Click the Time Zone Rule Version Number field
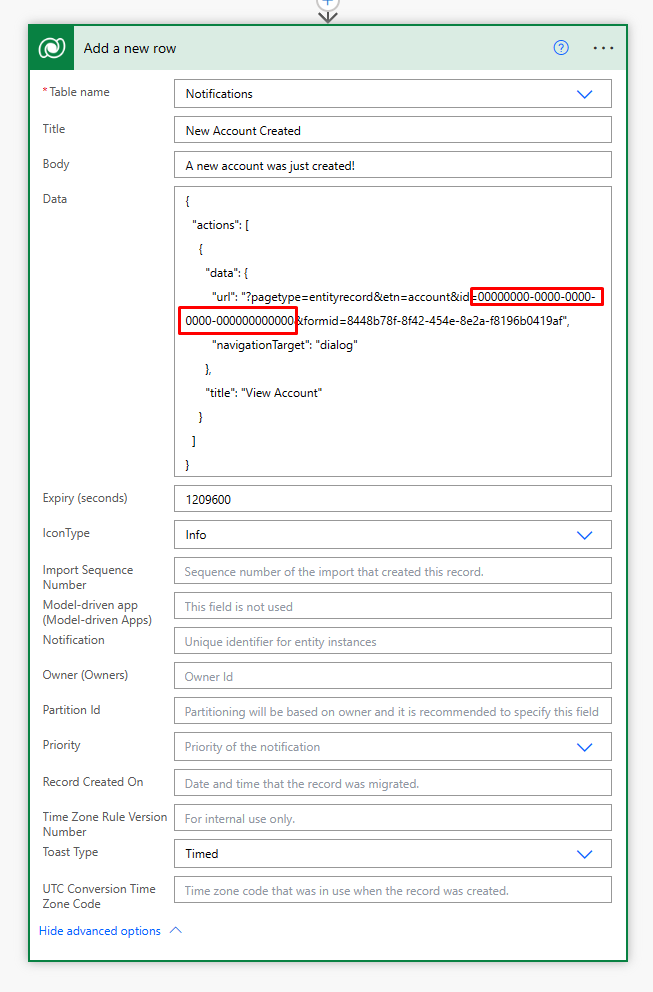 tap(393, 818)
